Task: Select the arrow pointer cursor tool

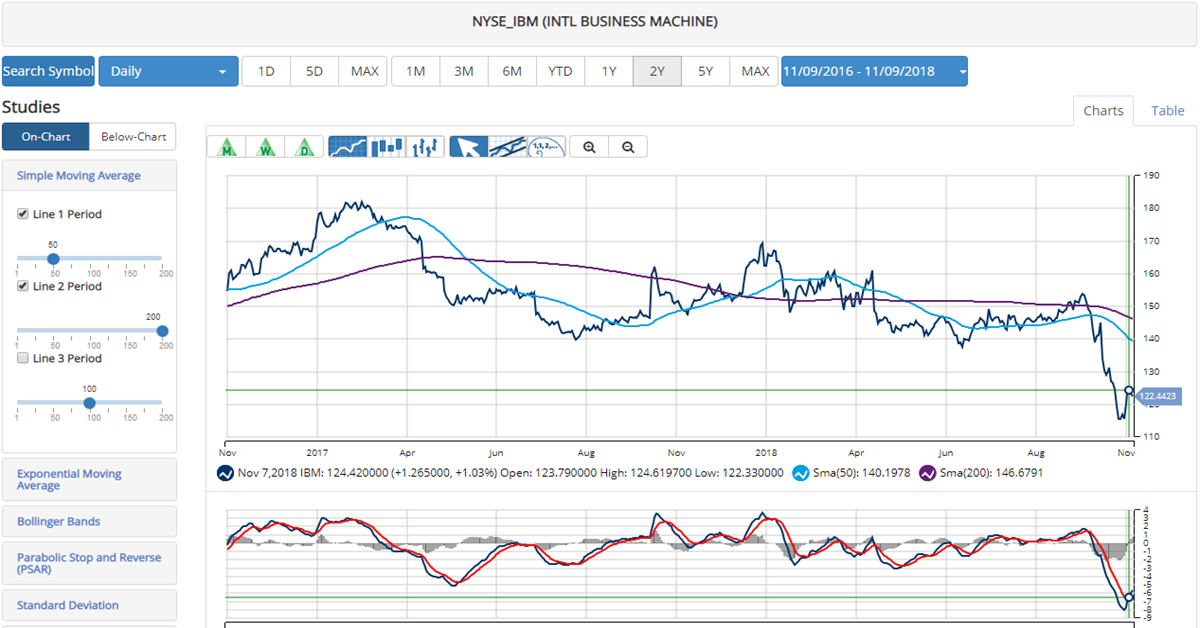Action: [x=468, y=147]
